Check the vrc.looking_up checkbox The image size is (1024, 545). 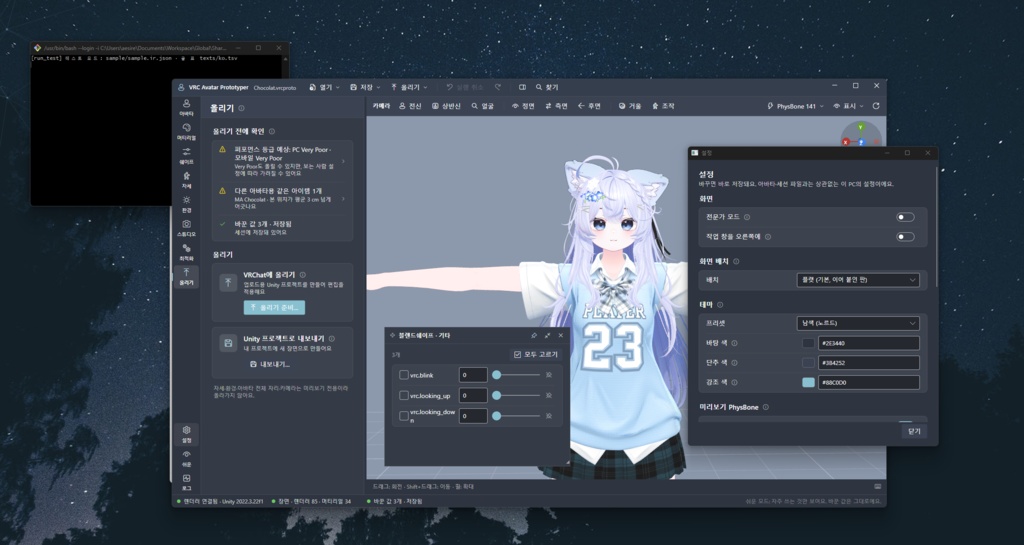click(404, 396)
